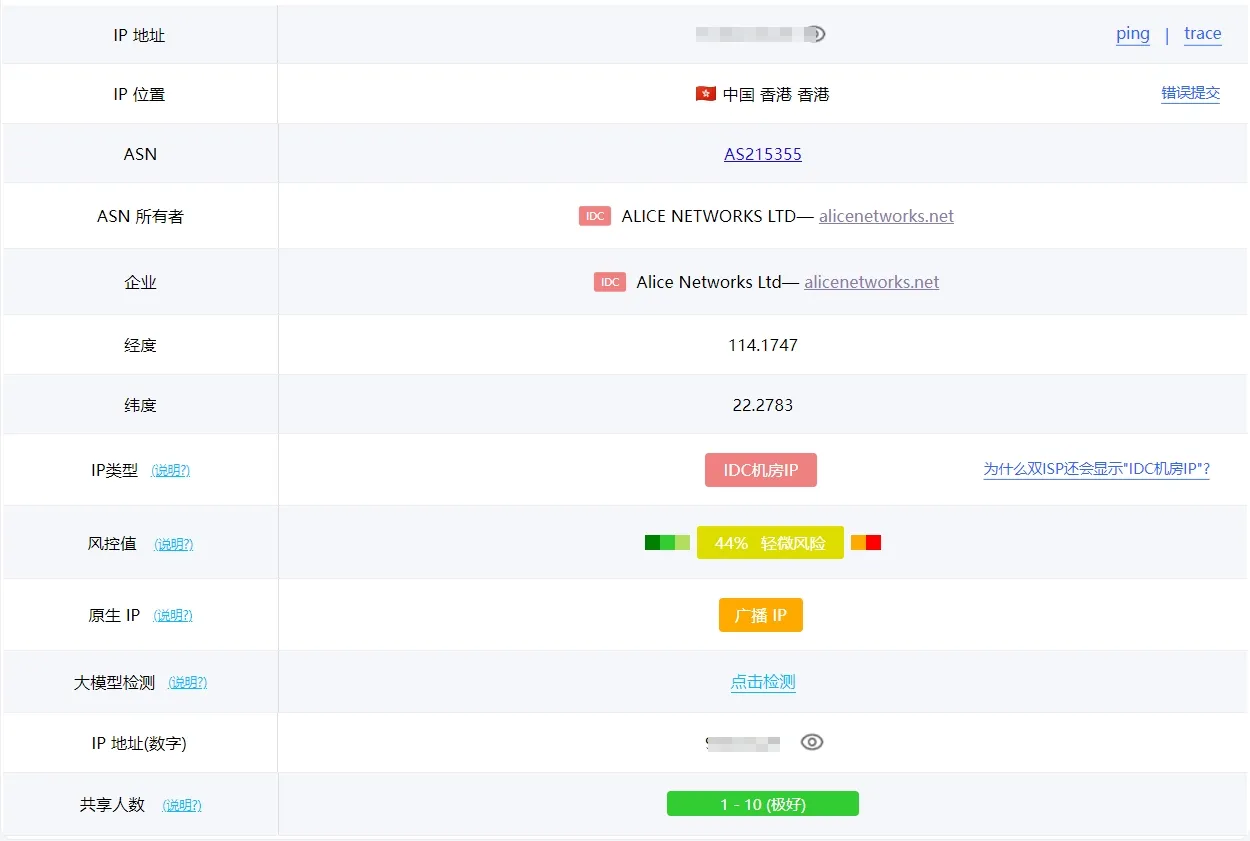Click 错误提交 to report an error
This screenshot has width=1250, height=841.
pyautogui.click(x=1190, y=93)
